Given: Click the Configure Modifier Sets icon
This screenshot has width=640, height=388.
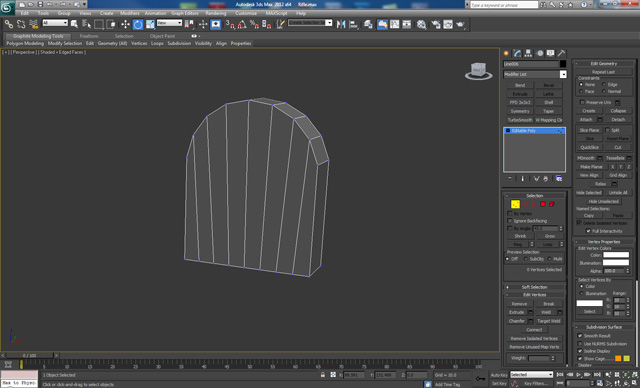Looking at the screenshot, I should coord(559,179).
